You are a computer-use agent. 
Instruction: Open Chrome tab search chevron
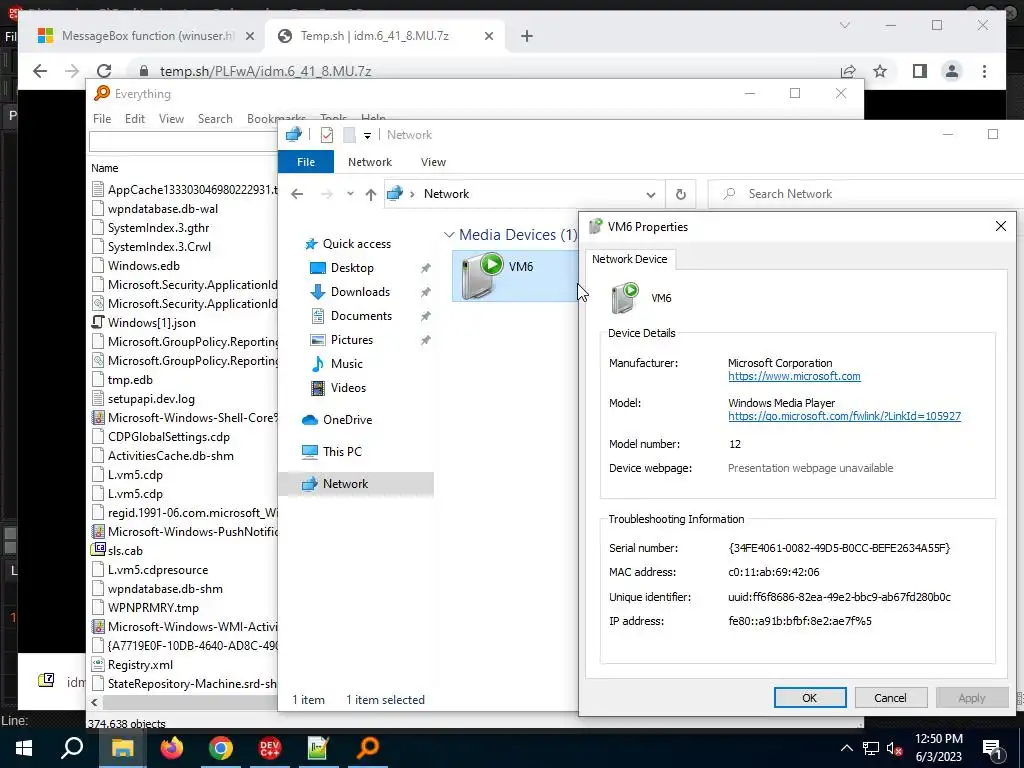[x=844, y=25]
